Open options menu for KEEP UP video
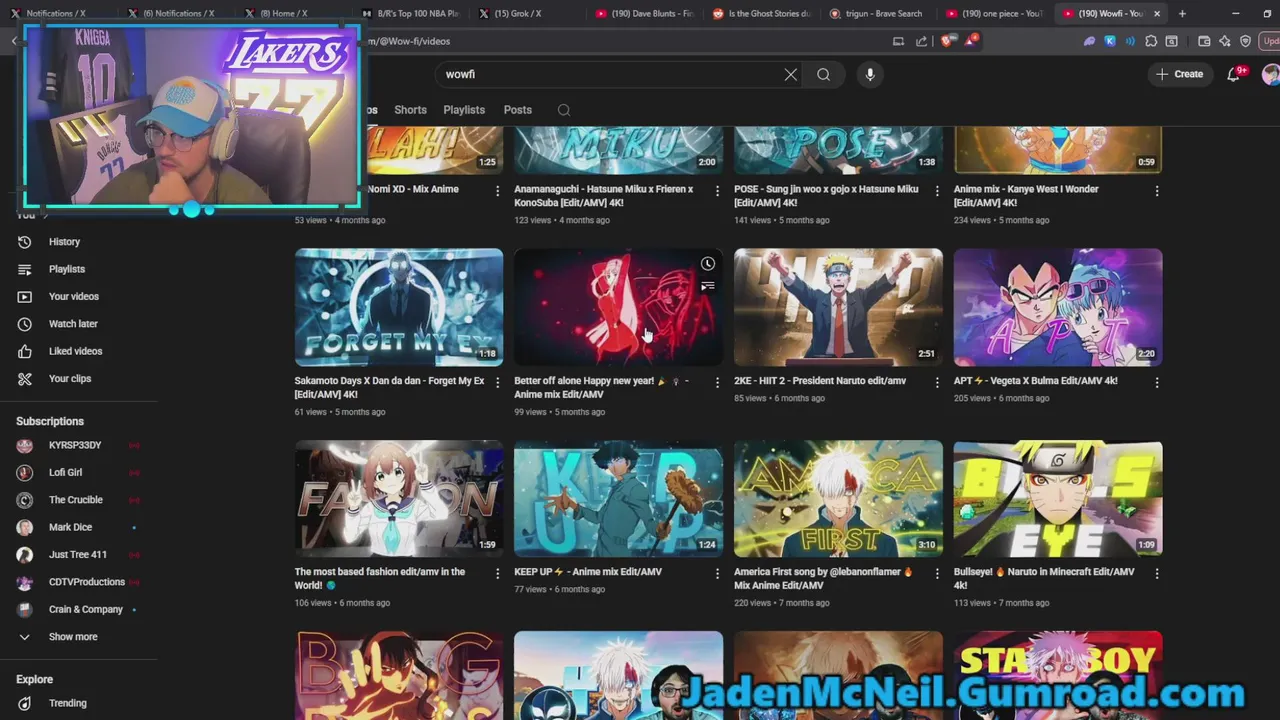The image size is (1280, 720). pos(717,573)
